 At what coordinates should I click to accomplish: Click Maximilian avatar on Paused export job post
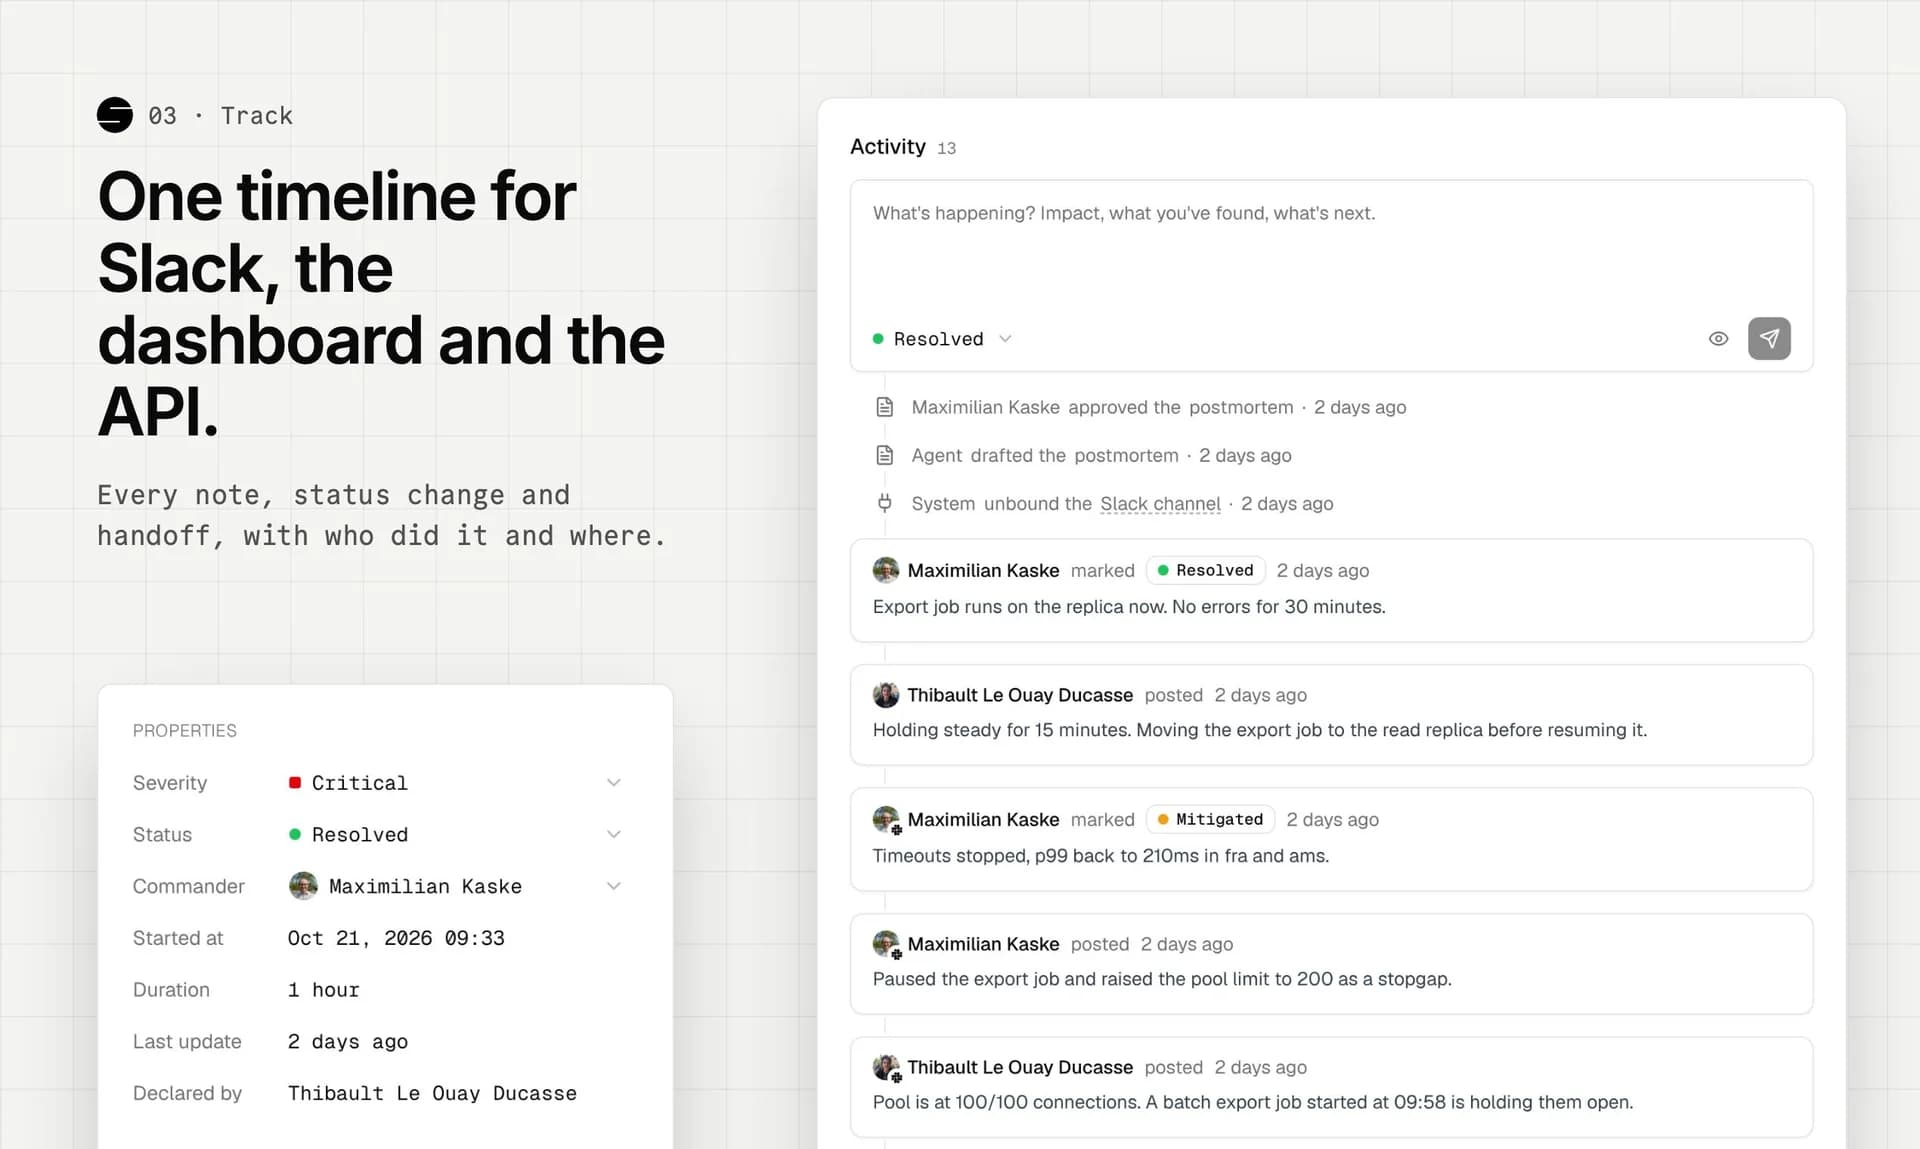[886, 944]
